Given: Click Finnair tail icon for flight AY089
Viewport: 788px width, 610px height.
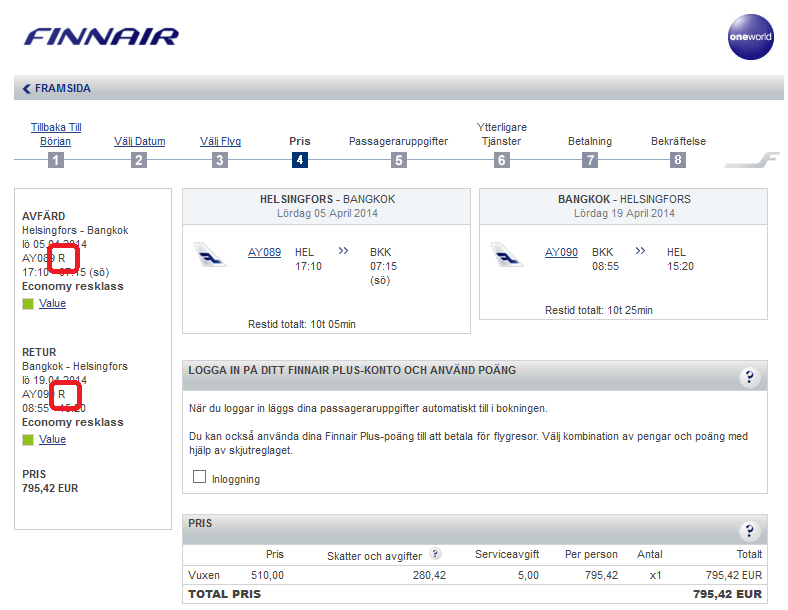Looking at the screenshot, I should click(210, 256).
